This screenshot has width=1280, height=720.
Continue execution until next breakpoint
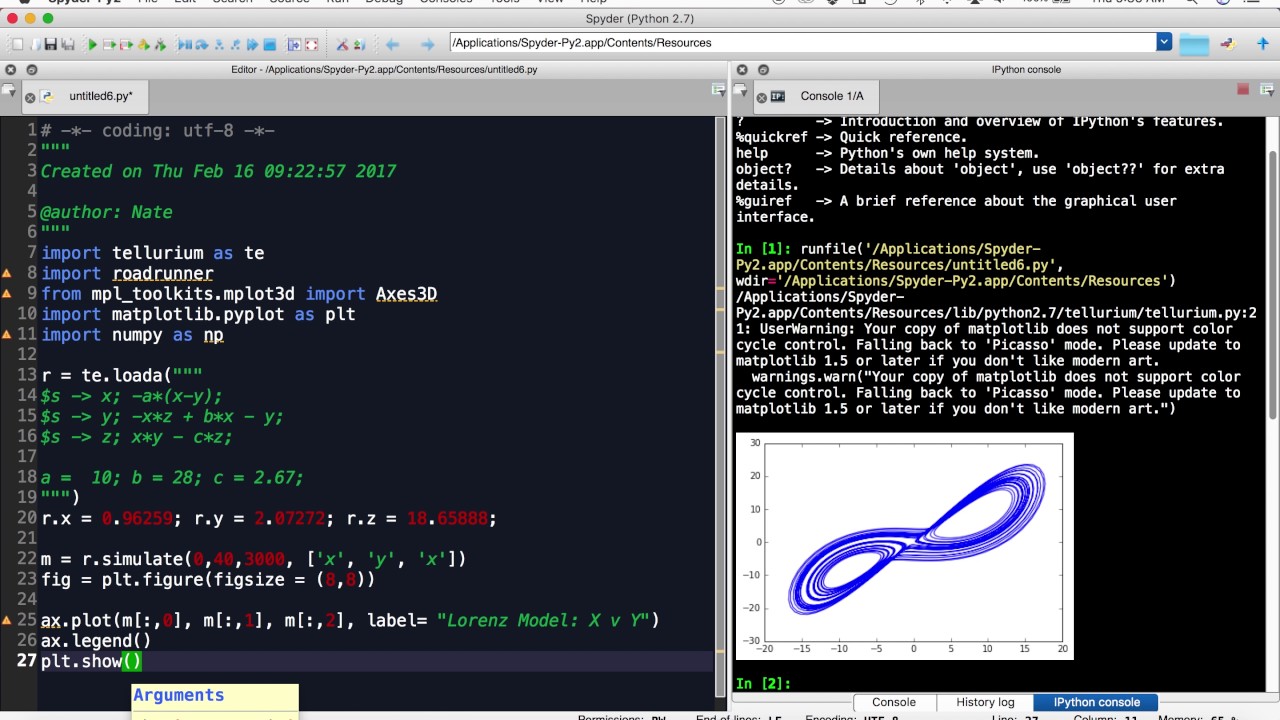252,44
